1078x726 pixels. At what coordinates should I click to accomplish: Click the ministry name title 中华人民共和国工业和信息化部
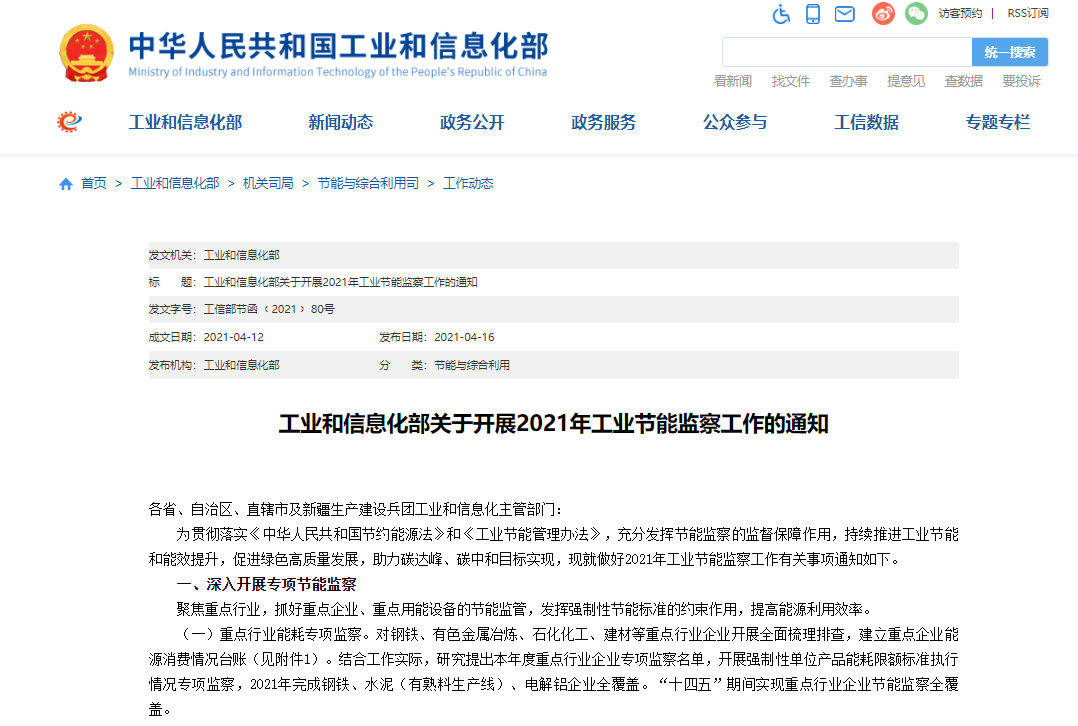click(338, 45)
